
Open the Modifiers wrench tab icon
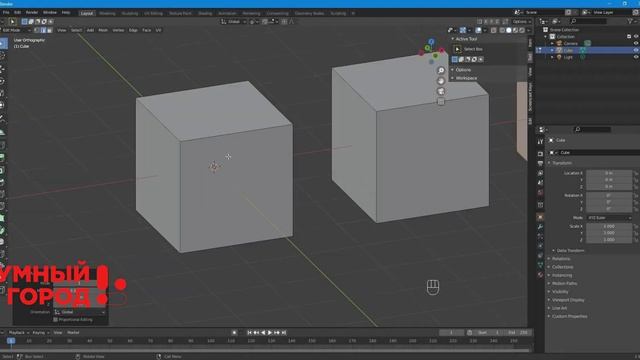point(540,227)
